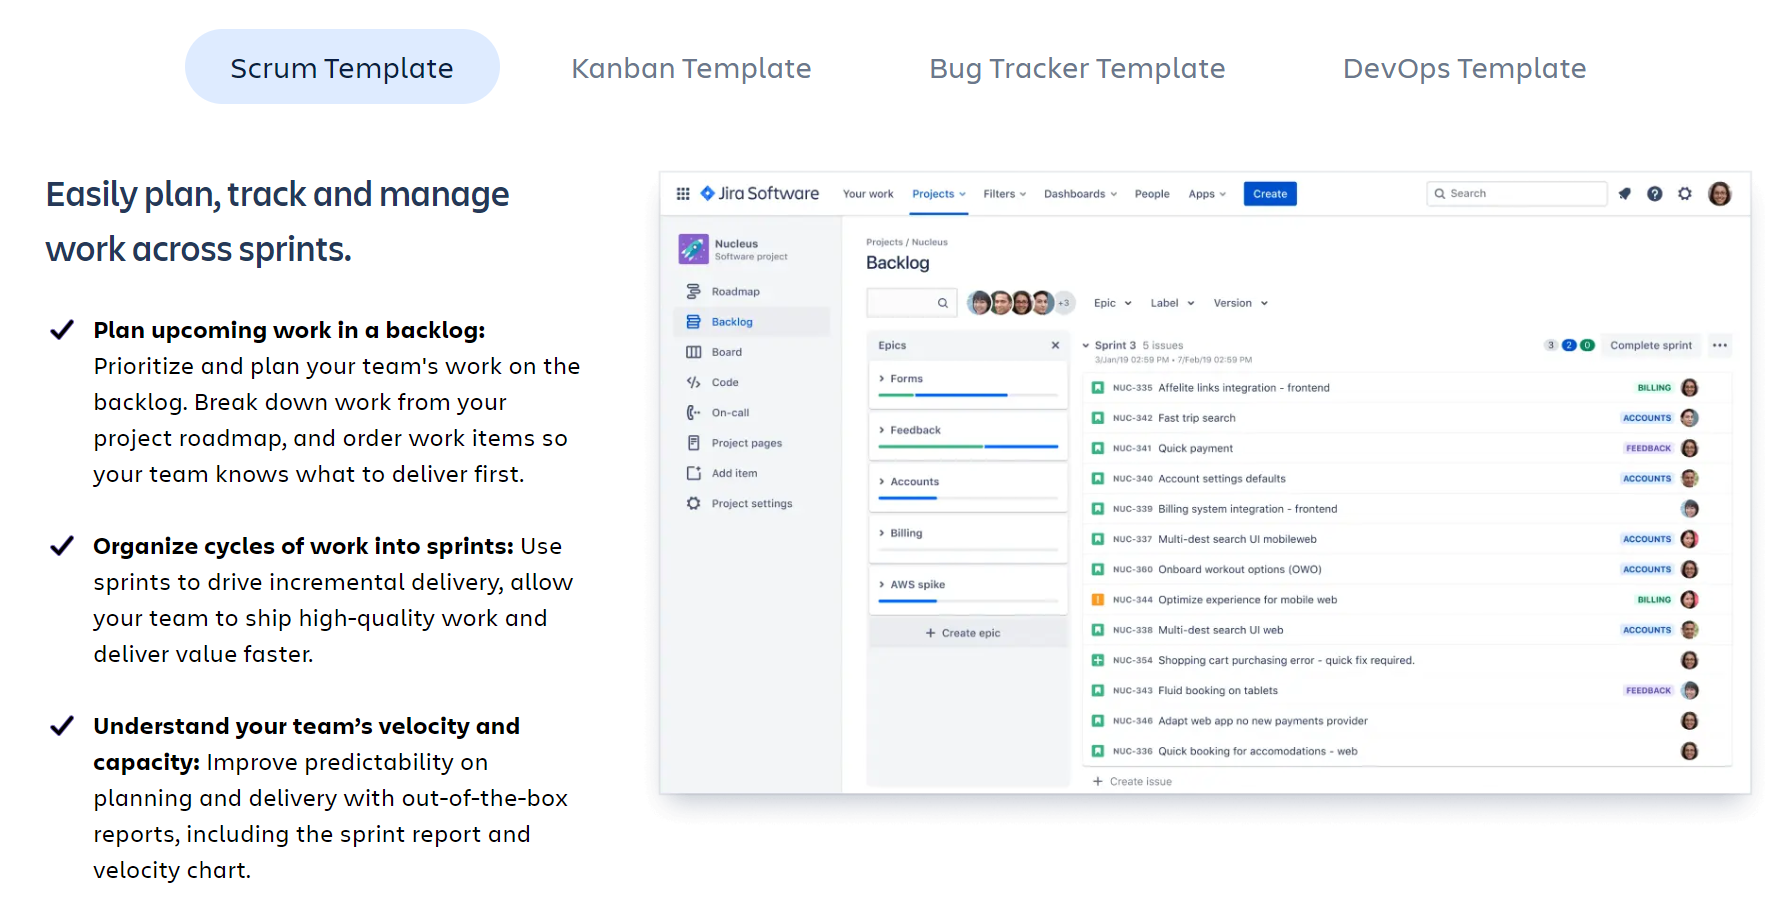1765x924 pixels.
Task: Open the sprint more options menu
Action: pyautogui.click(x=1720, y=346)
